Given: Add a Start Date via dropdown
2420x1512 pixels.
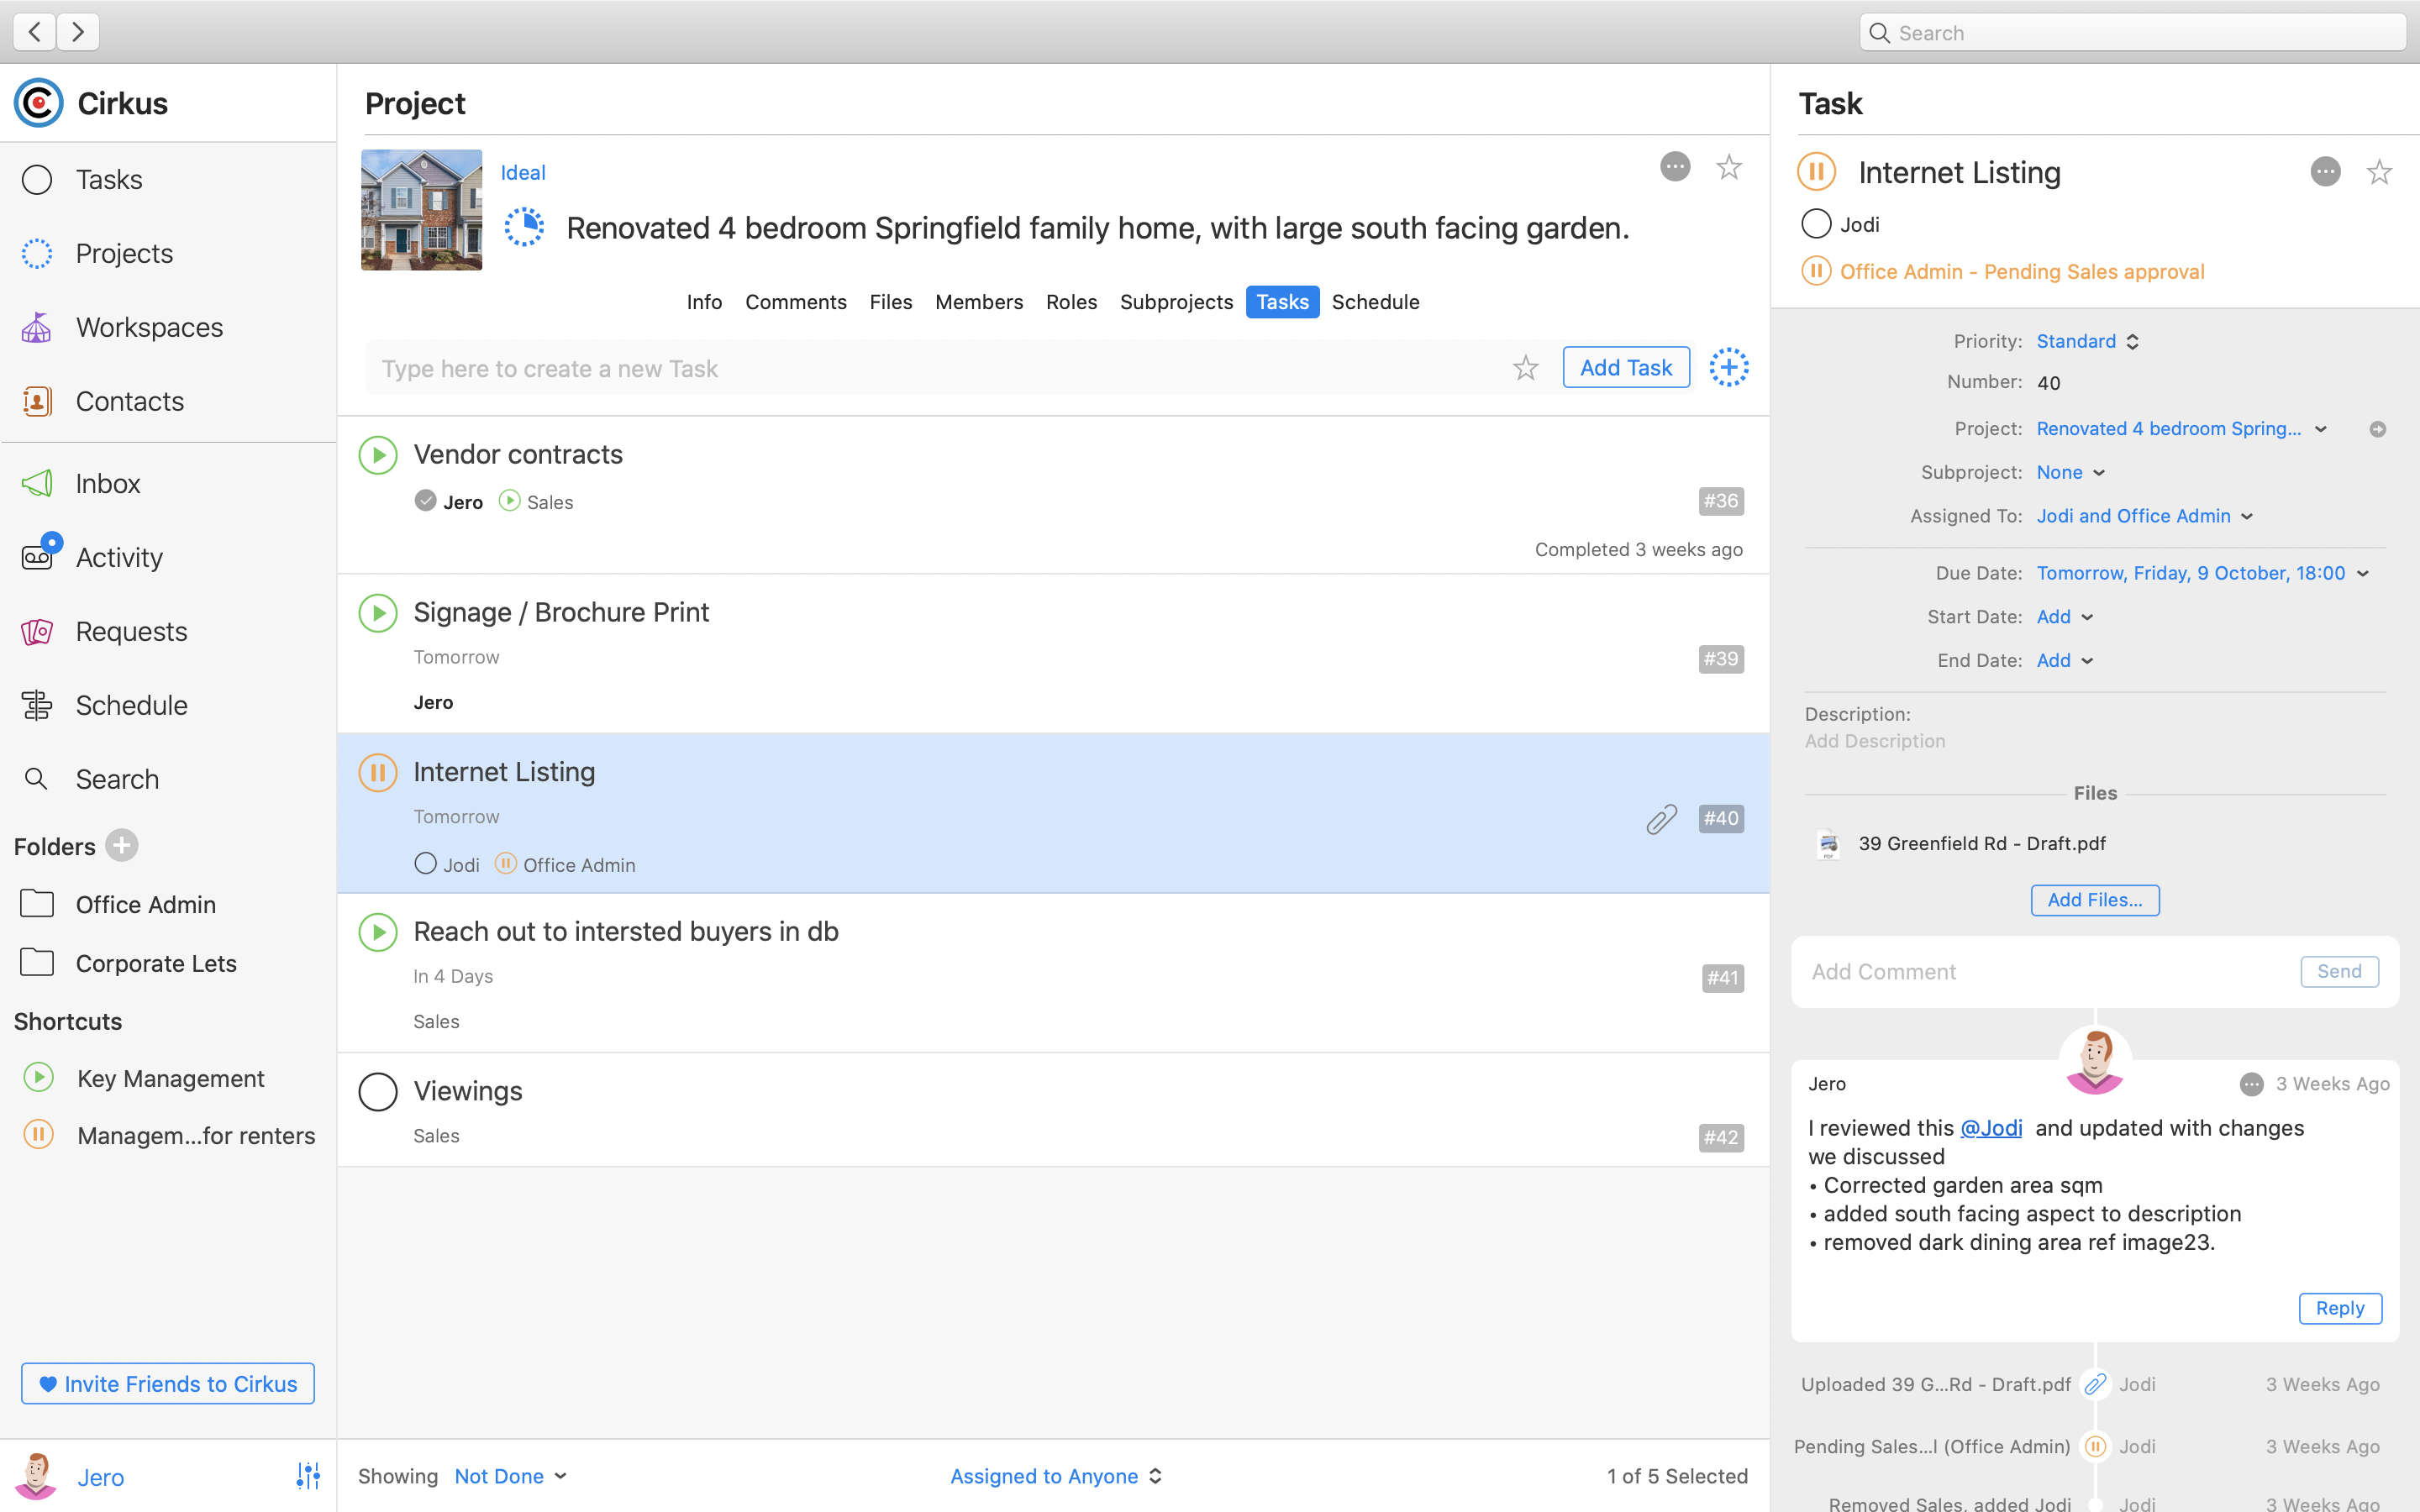Looking at the screenshot, I should click(2065, 618).
